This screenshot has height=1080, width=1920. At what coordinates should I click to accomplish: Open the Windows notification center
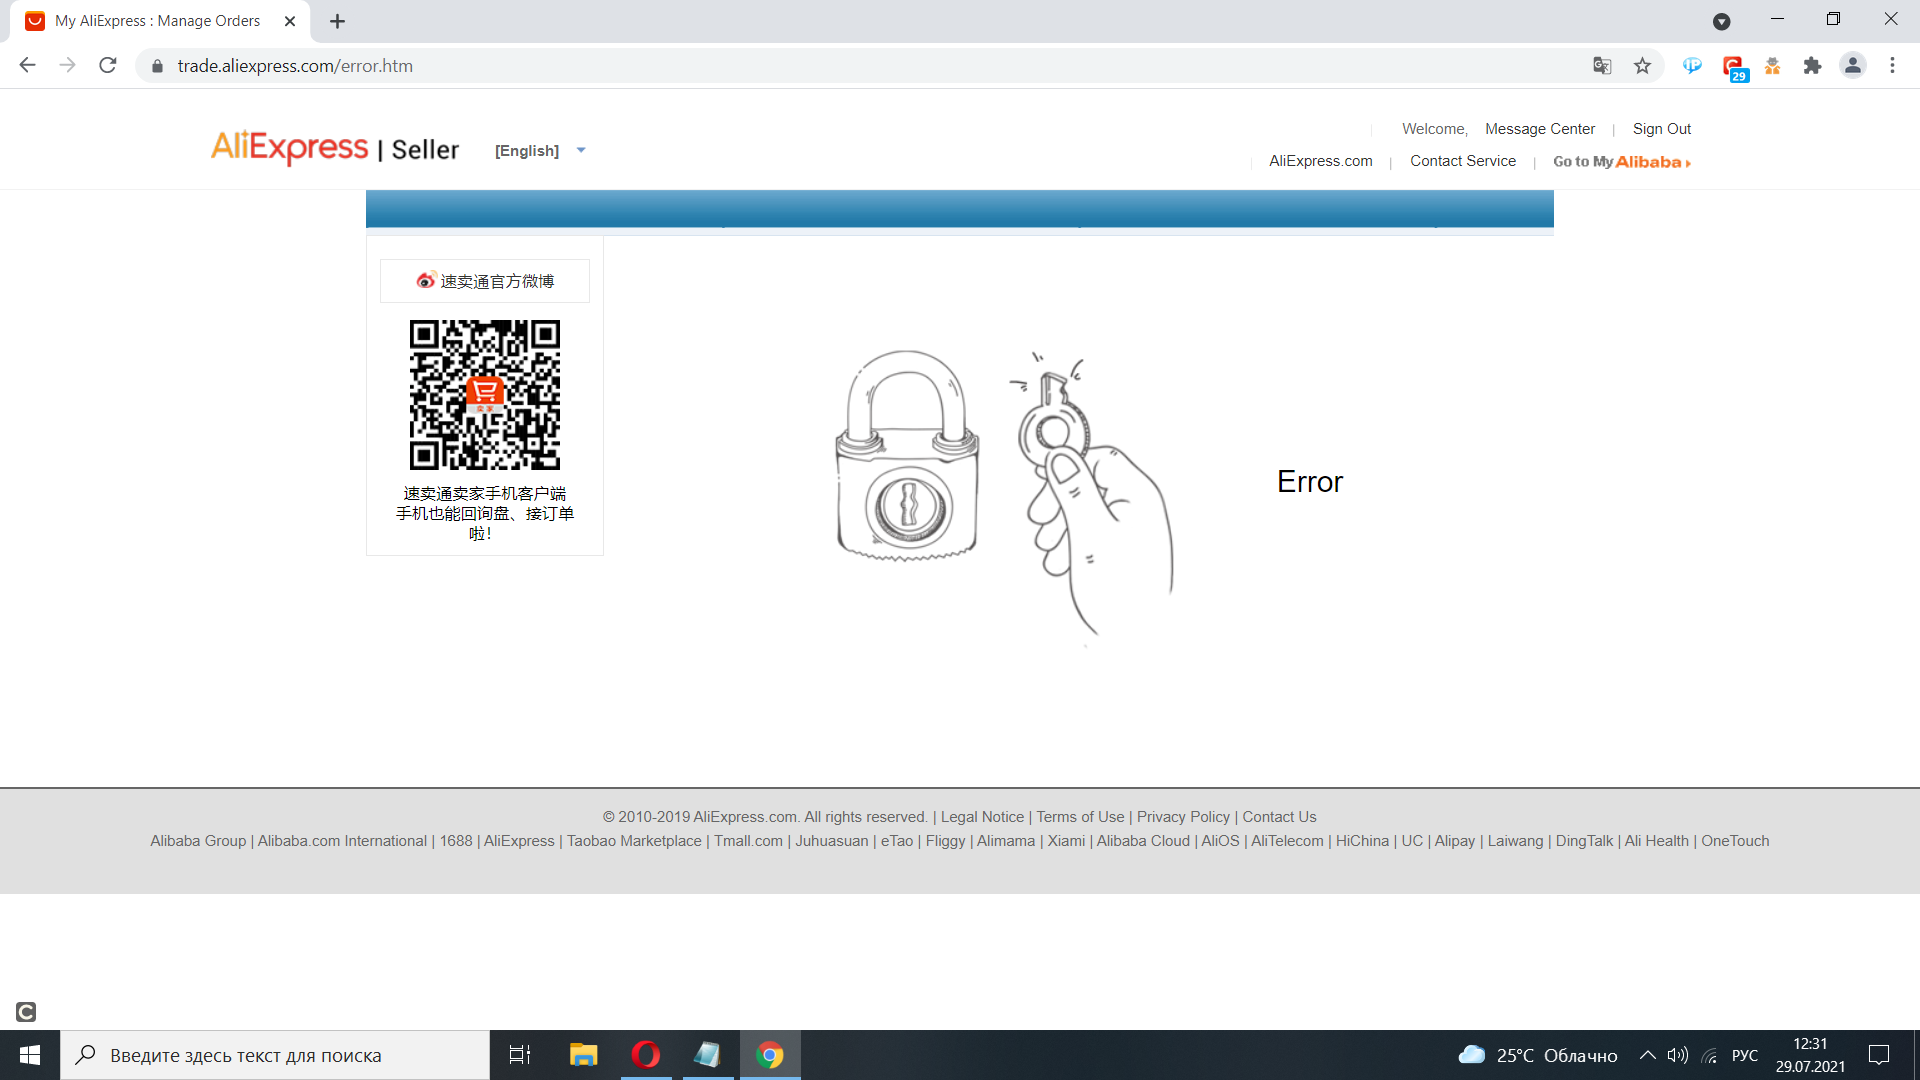pos(1879,1055)
